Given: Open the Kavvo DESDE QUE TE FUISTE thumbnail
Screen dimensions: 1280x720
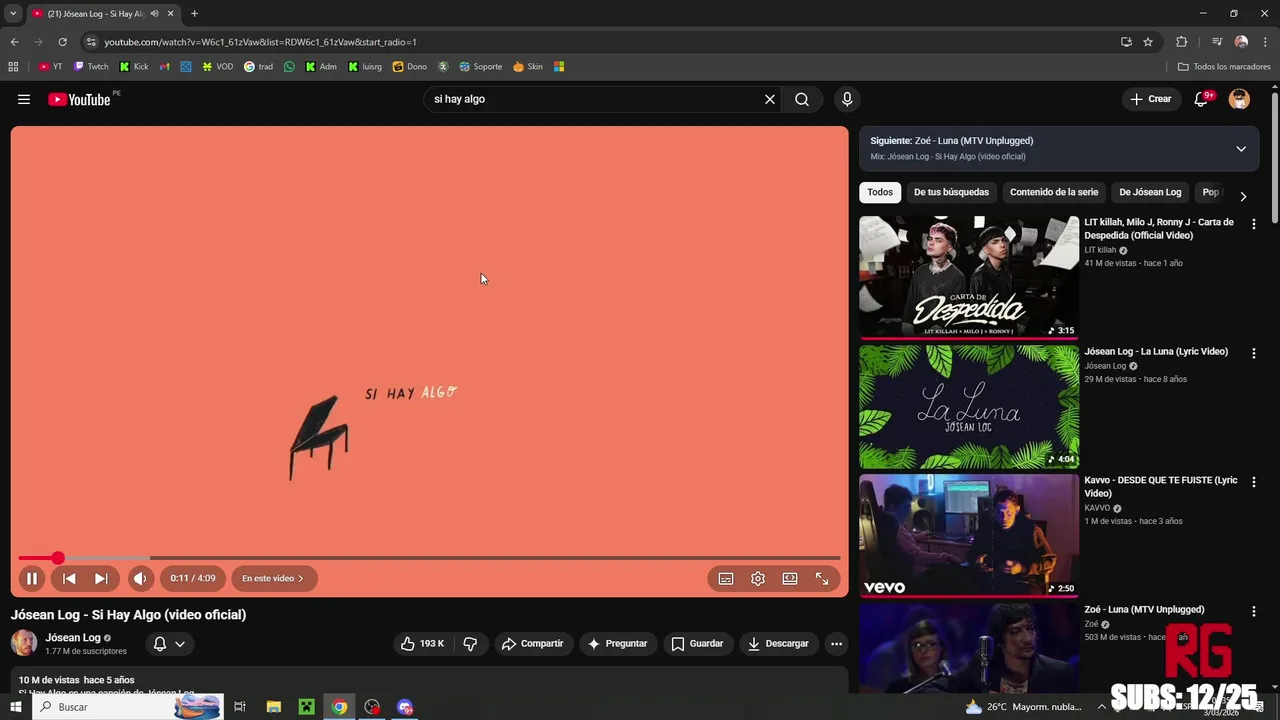Looking at the screenshot, I should click(x=969, y=536).
